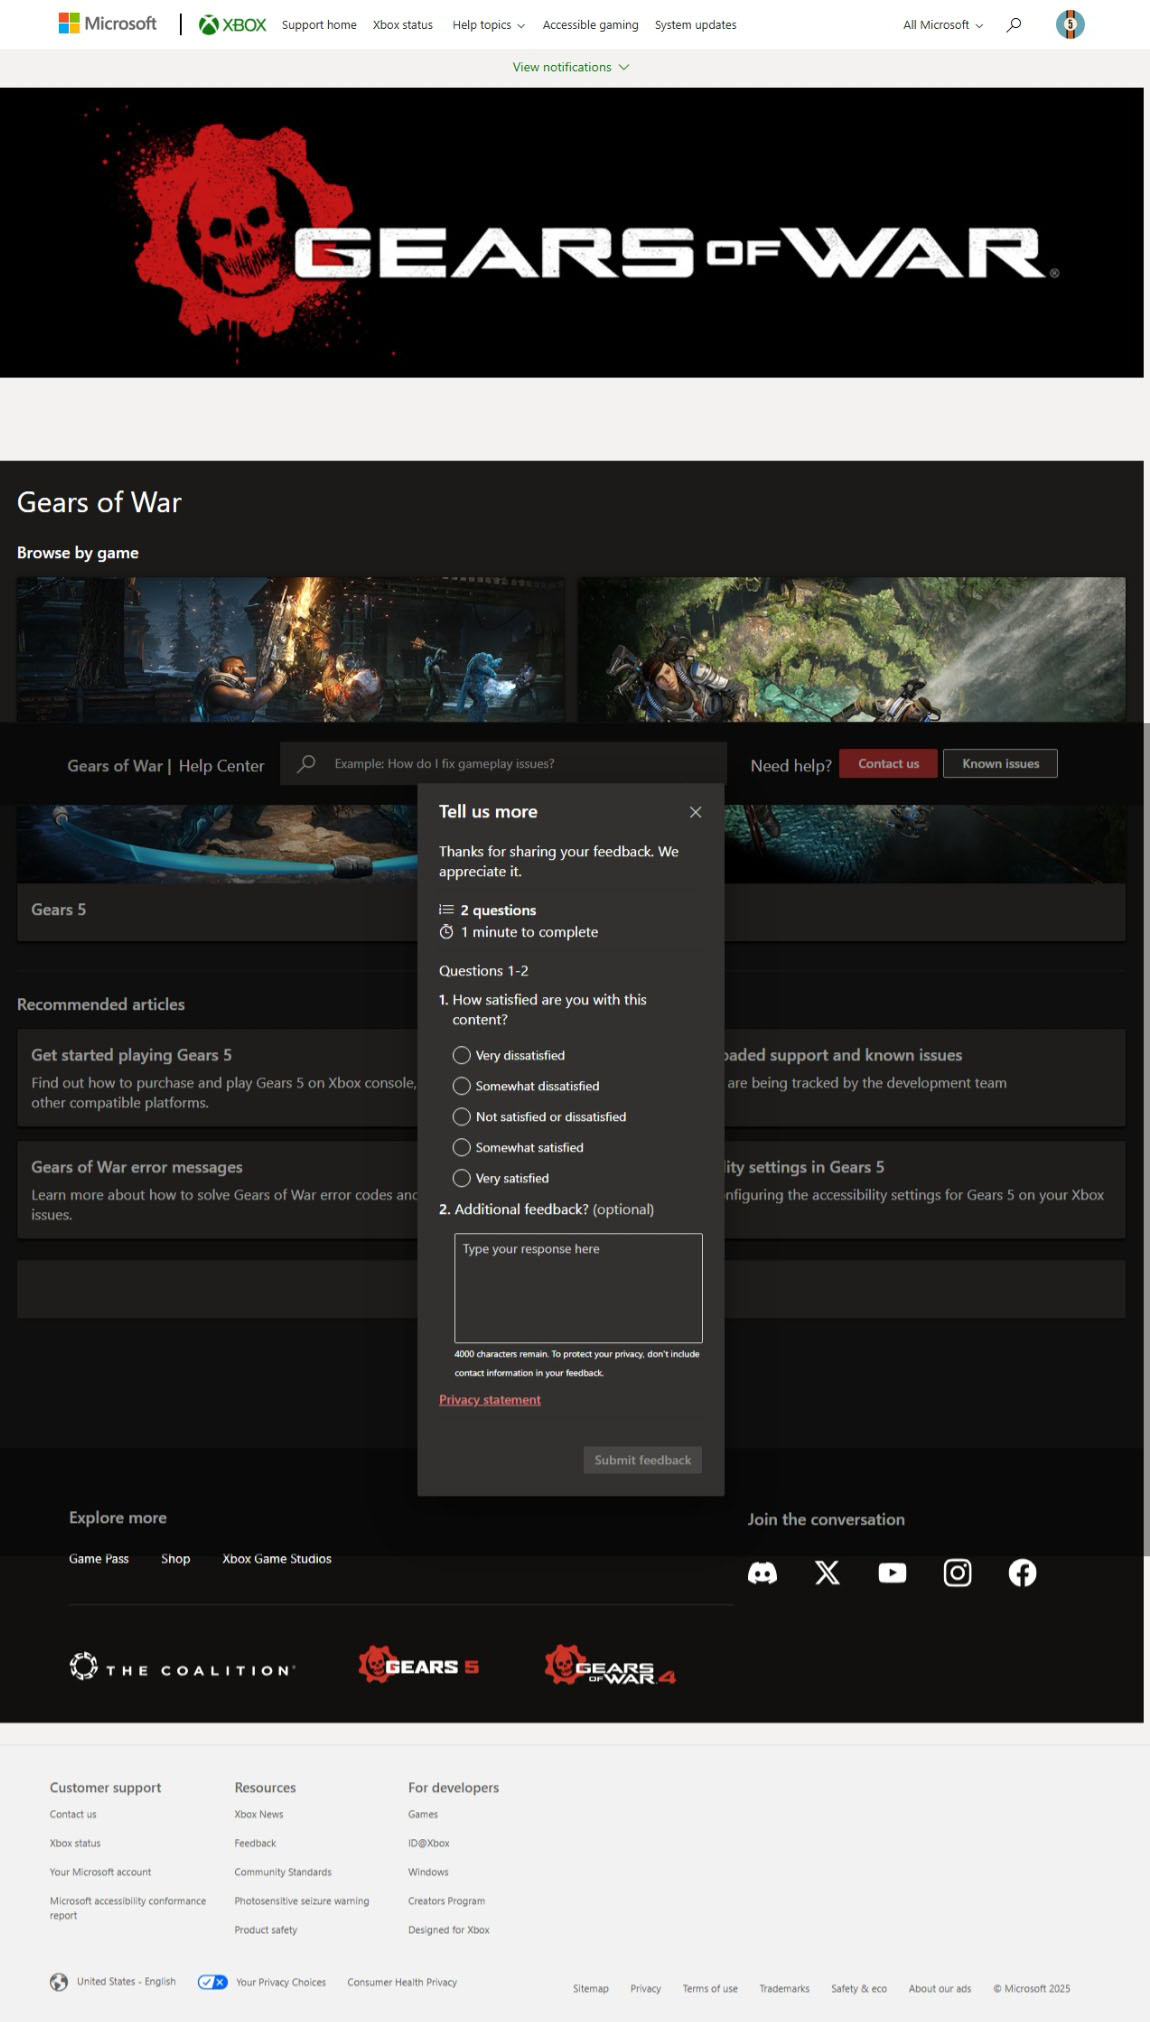This screenshot has width=1150, height=2022.
Task: Go to Support home
Action: pyautogui.click(x=319, y=25)
